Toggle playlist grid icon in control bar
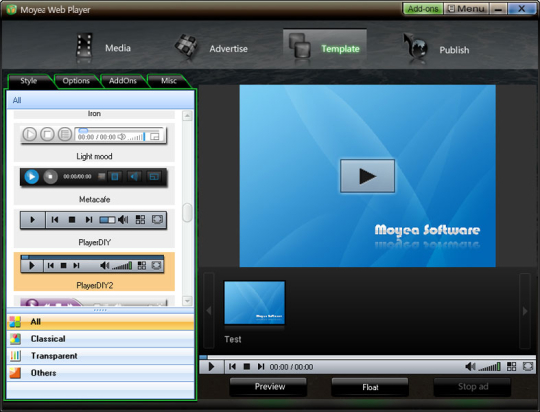The width and height of the screenshot is (540, 412). [512, 367]
